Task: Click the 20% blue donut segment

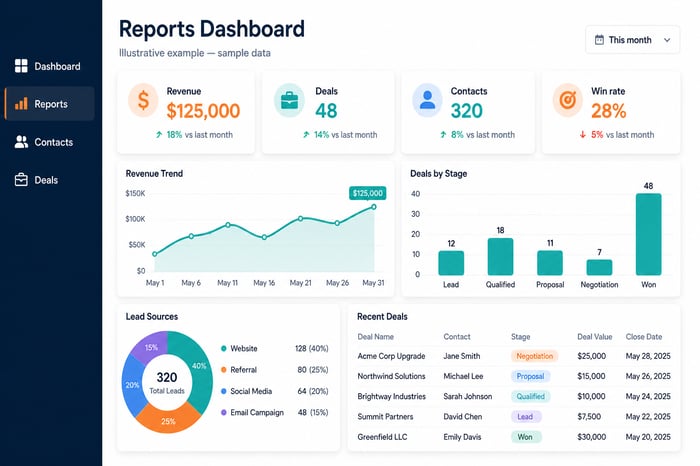Action: click(x=132, y=385)
